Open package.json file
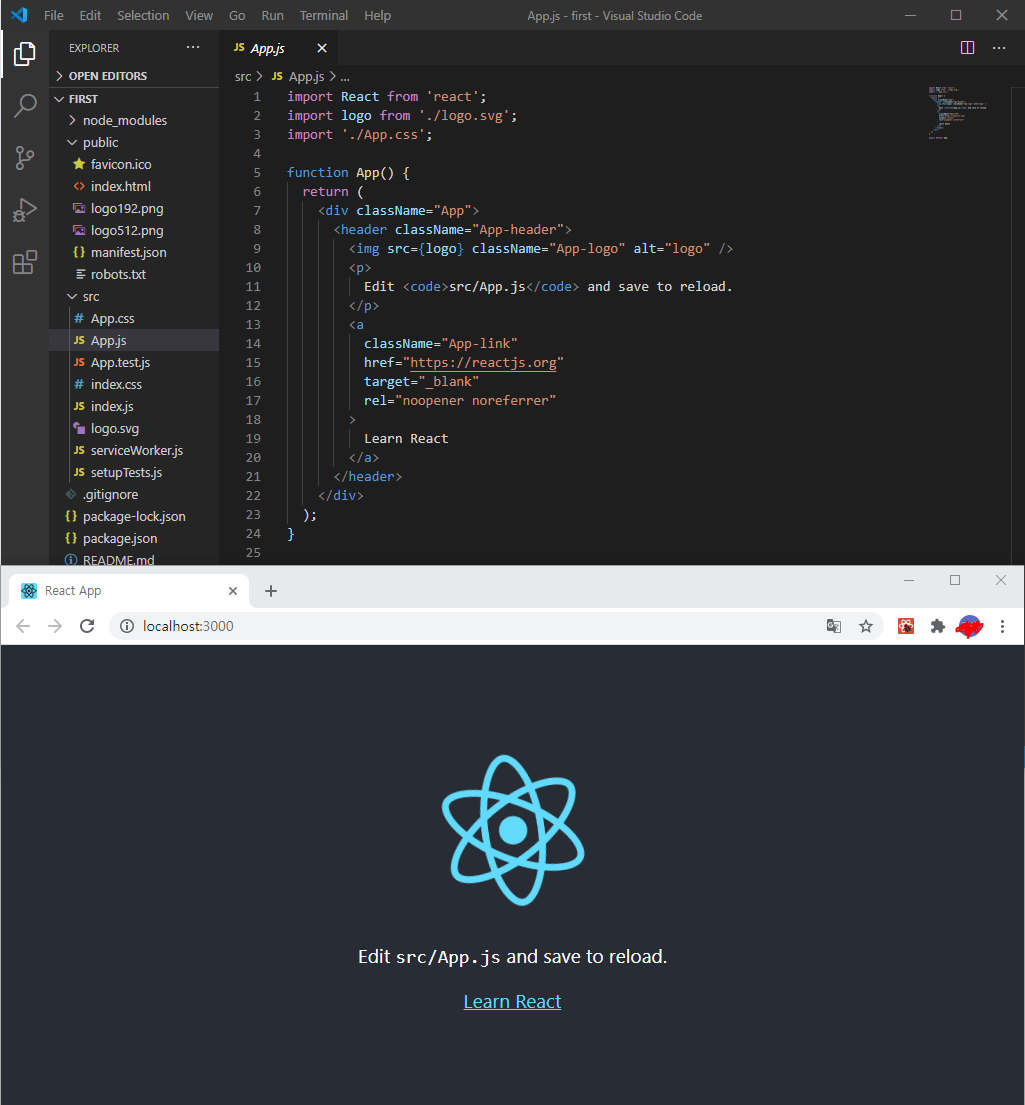The height and width of the screenshot is (1105, 1025). [134, 538]
